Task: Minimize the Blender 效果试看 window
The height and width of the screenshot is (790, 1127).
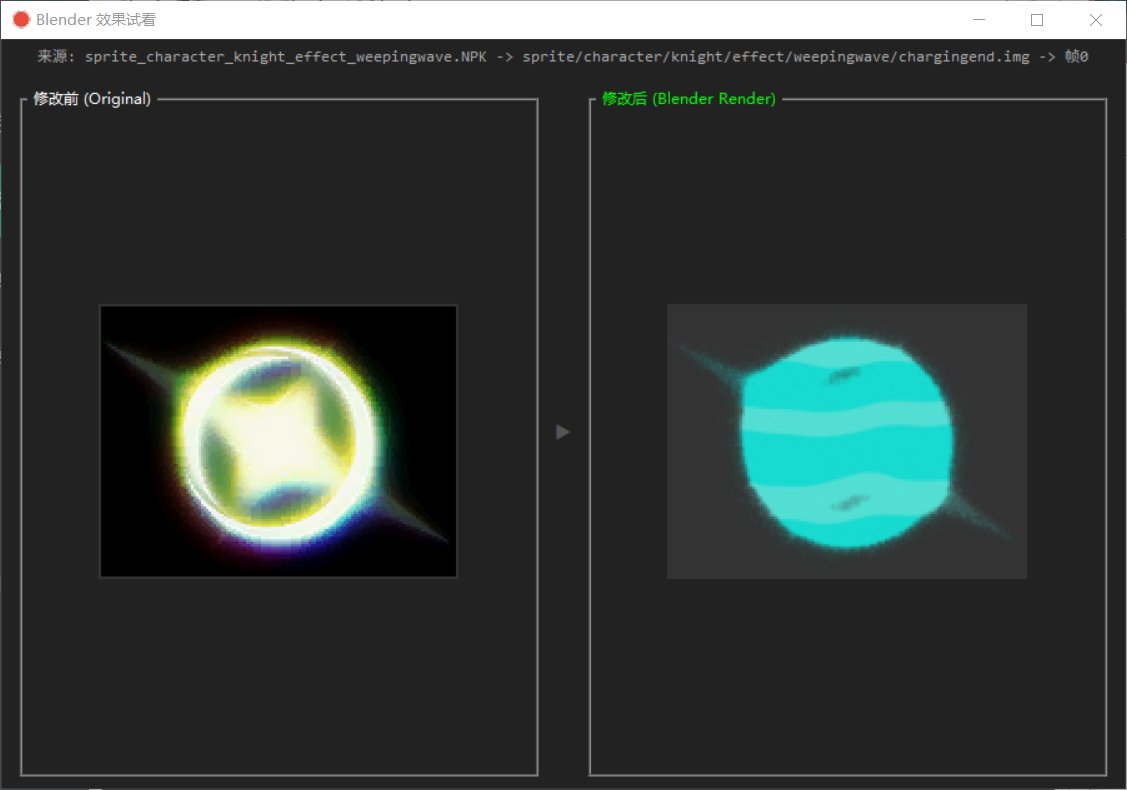Action: (980, 19)
